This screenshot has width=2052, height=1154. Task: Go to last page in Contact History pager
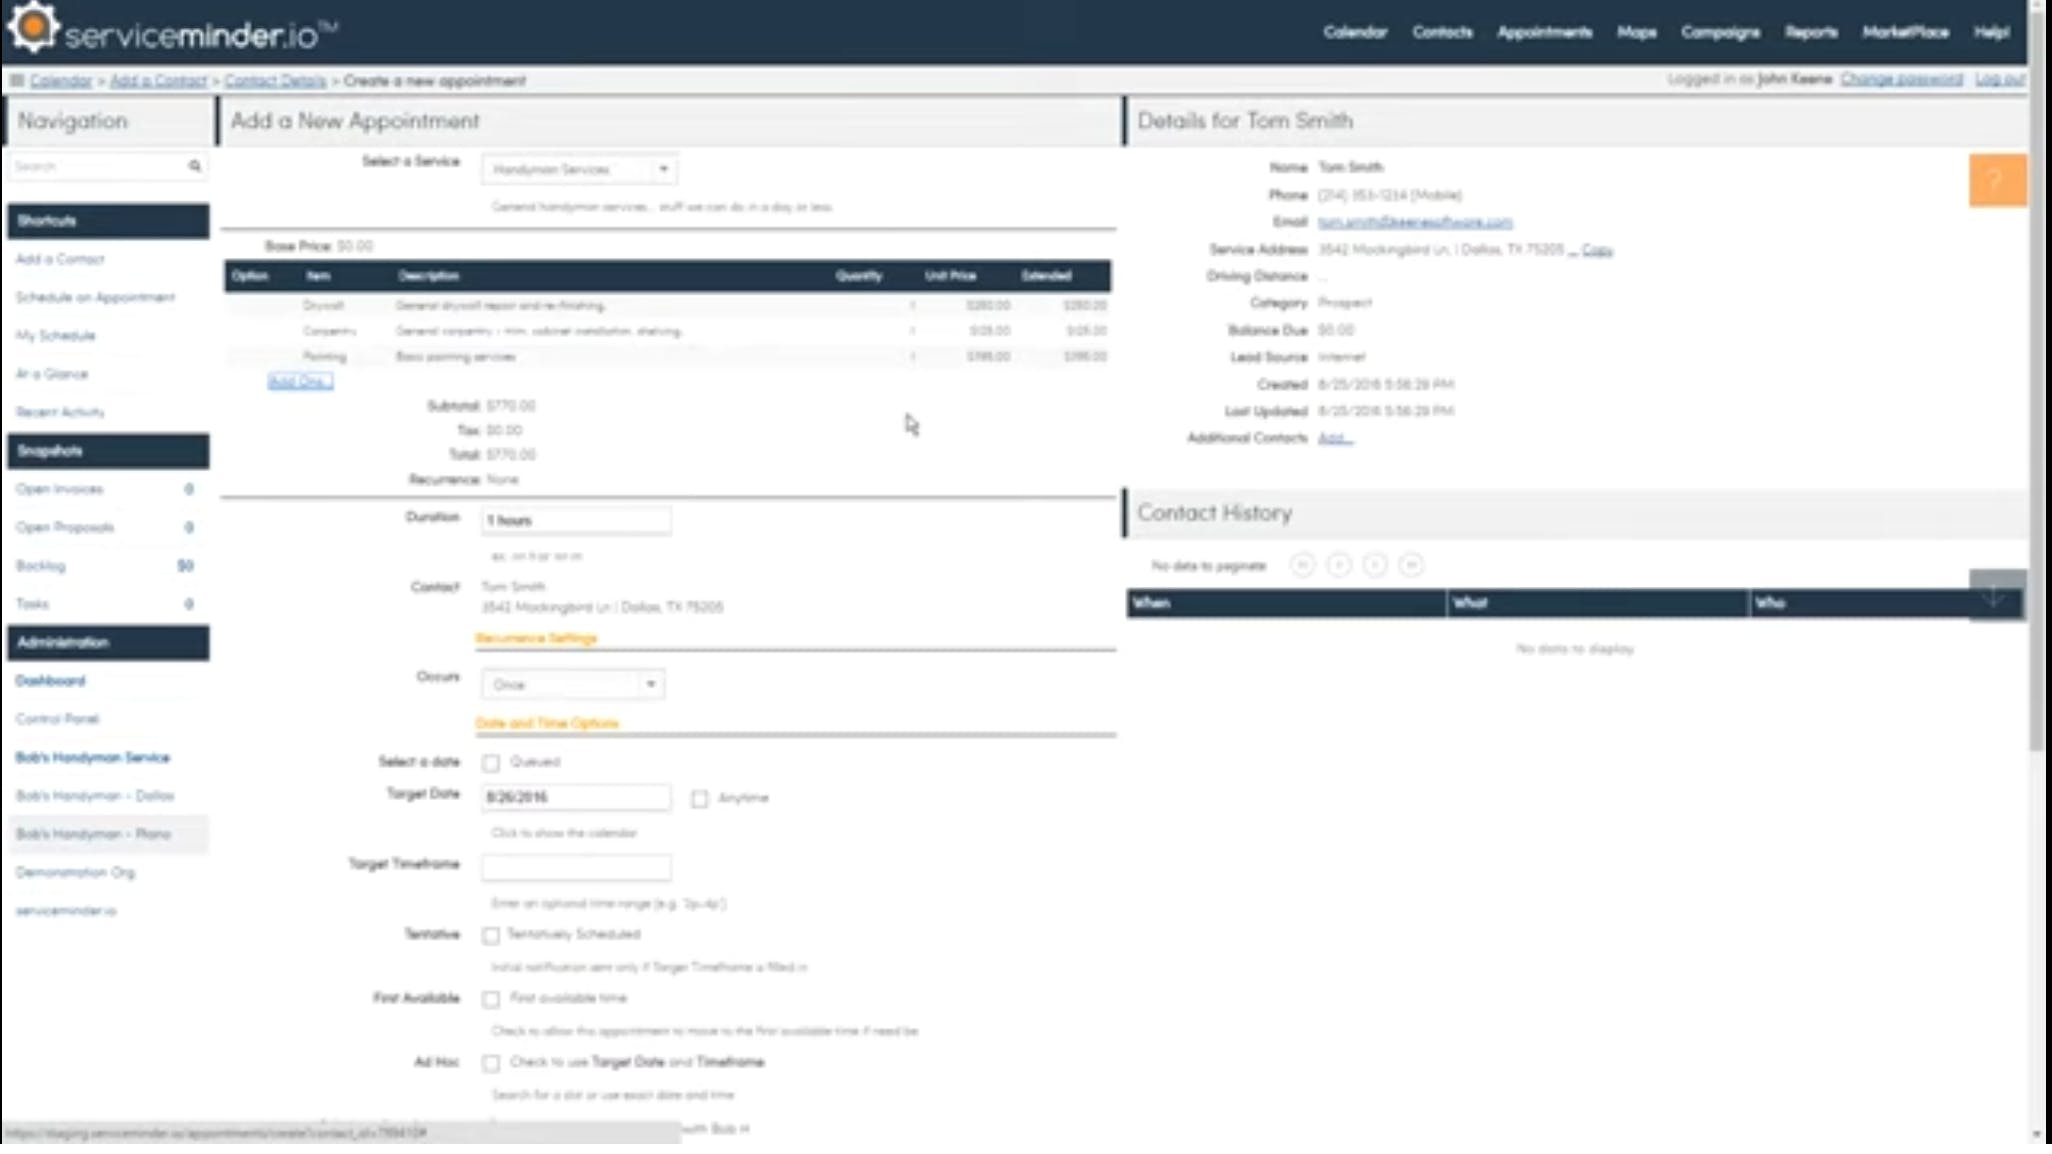(x=1411, y=565)
